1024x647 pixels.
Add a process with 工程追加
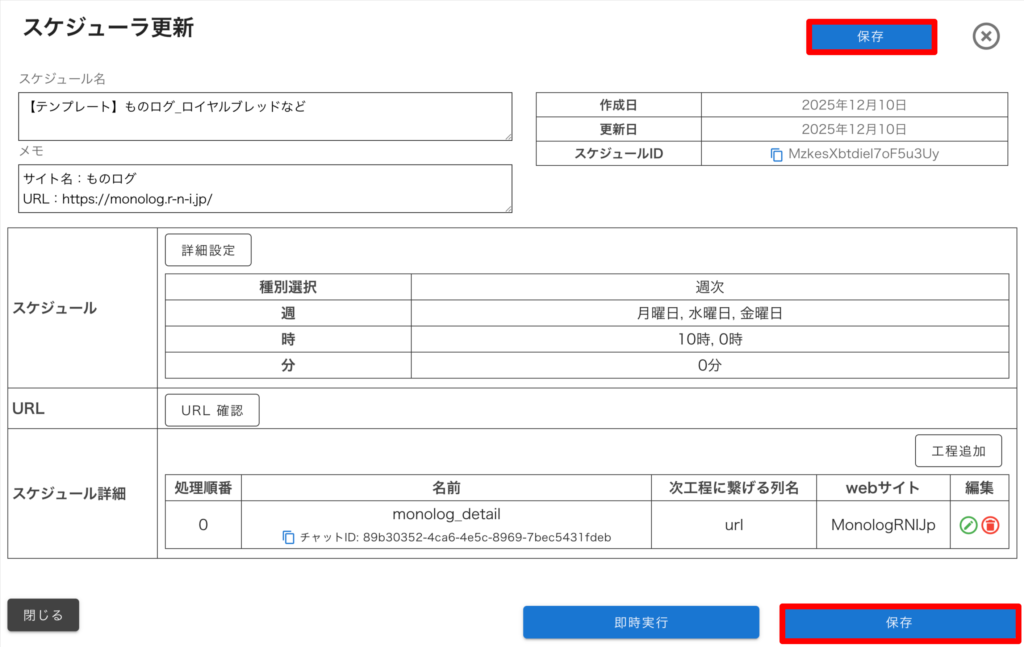click(958, 451)
